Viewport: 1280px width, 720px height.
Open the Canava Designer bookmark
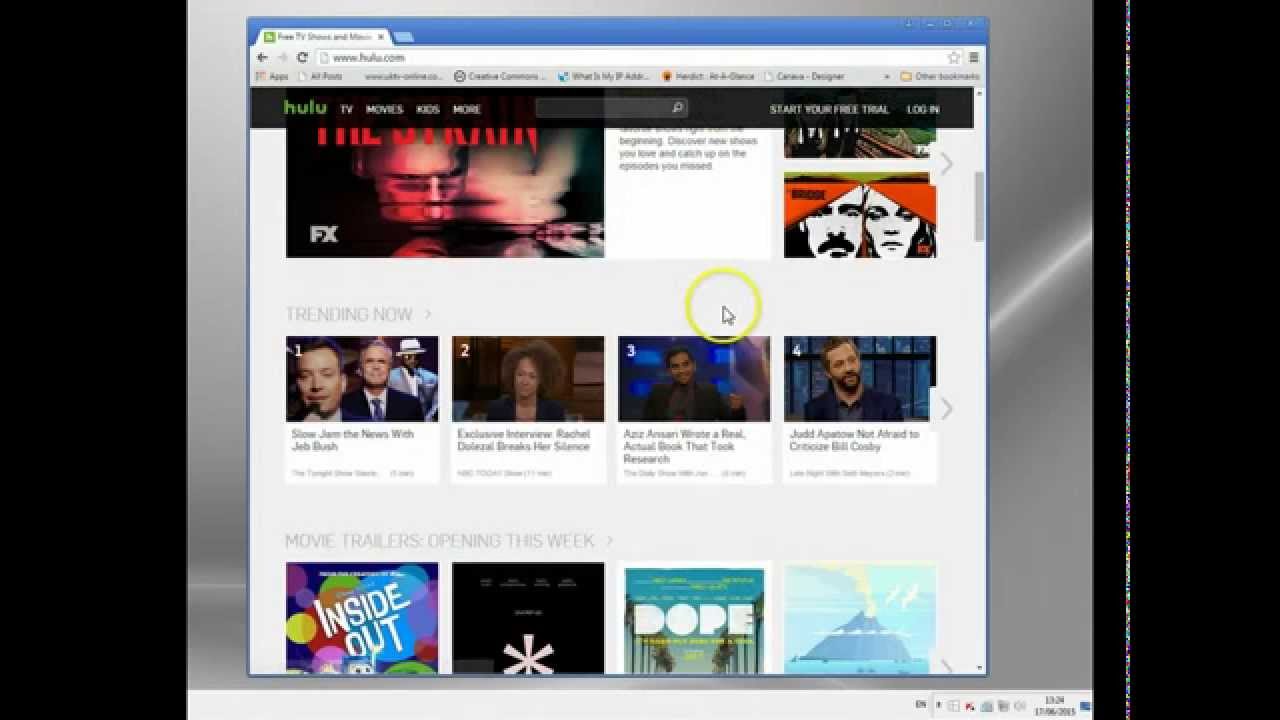804,76
